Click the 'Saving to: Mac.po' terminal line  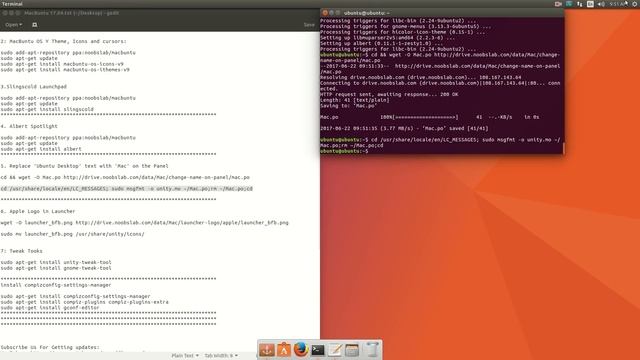349,106
